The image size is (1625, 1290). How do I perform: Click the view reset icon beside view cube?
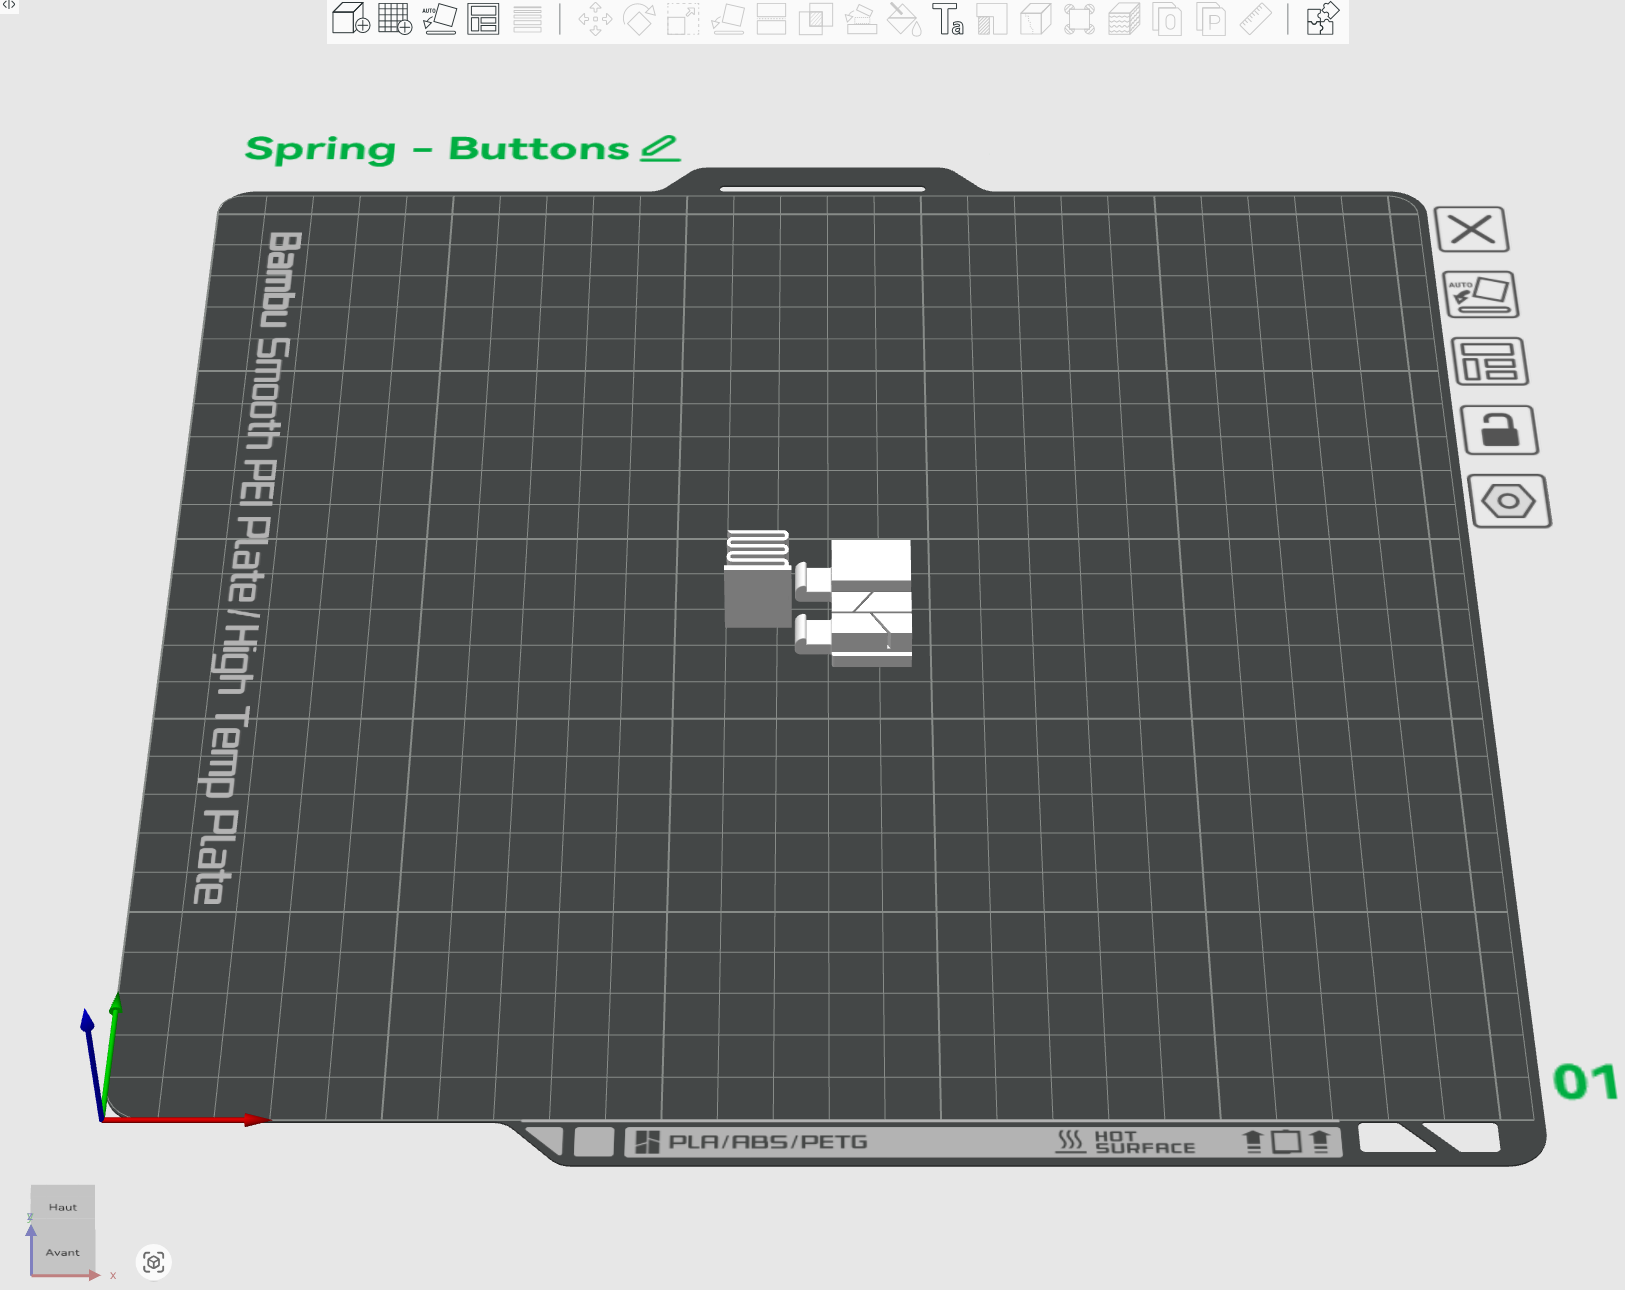coord(153,1262)
